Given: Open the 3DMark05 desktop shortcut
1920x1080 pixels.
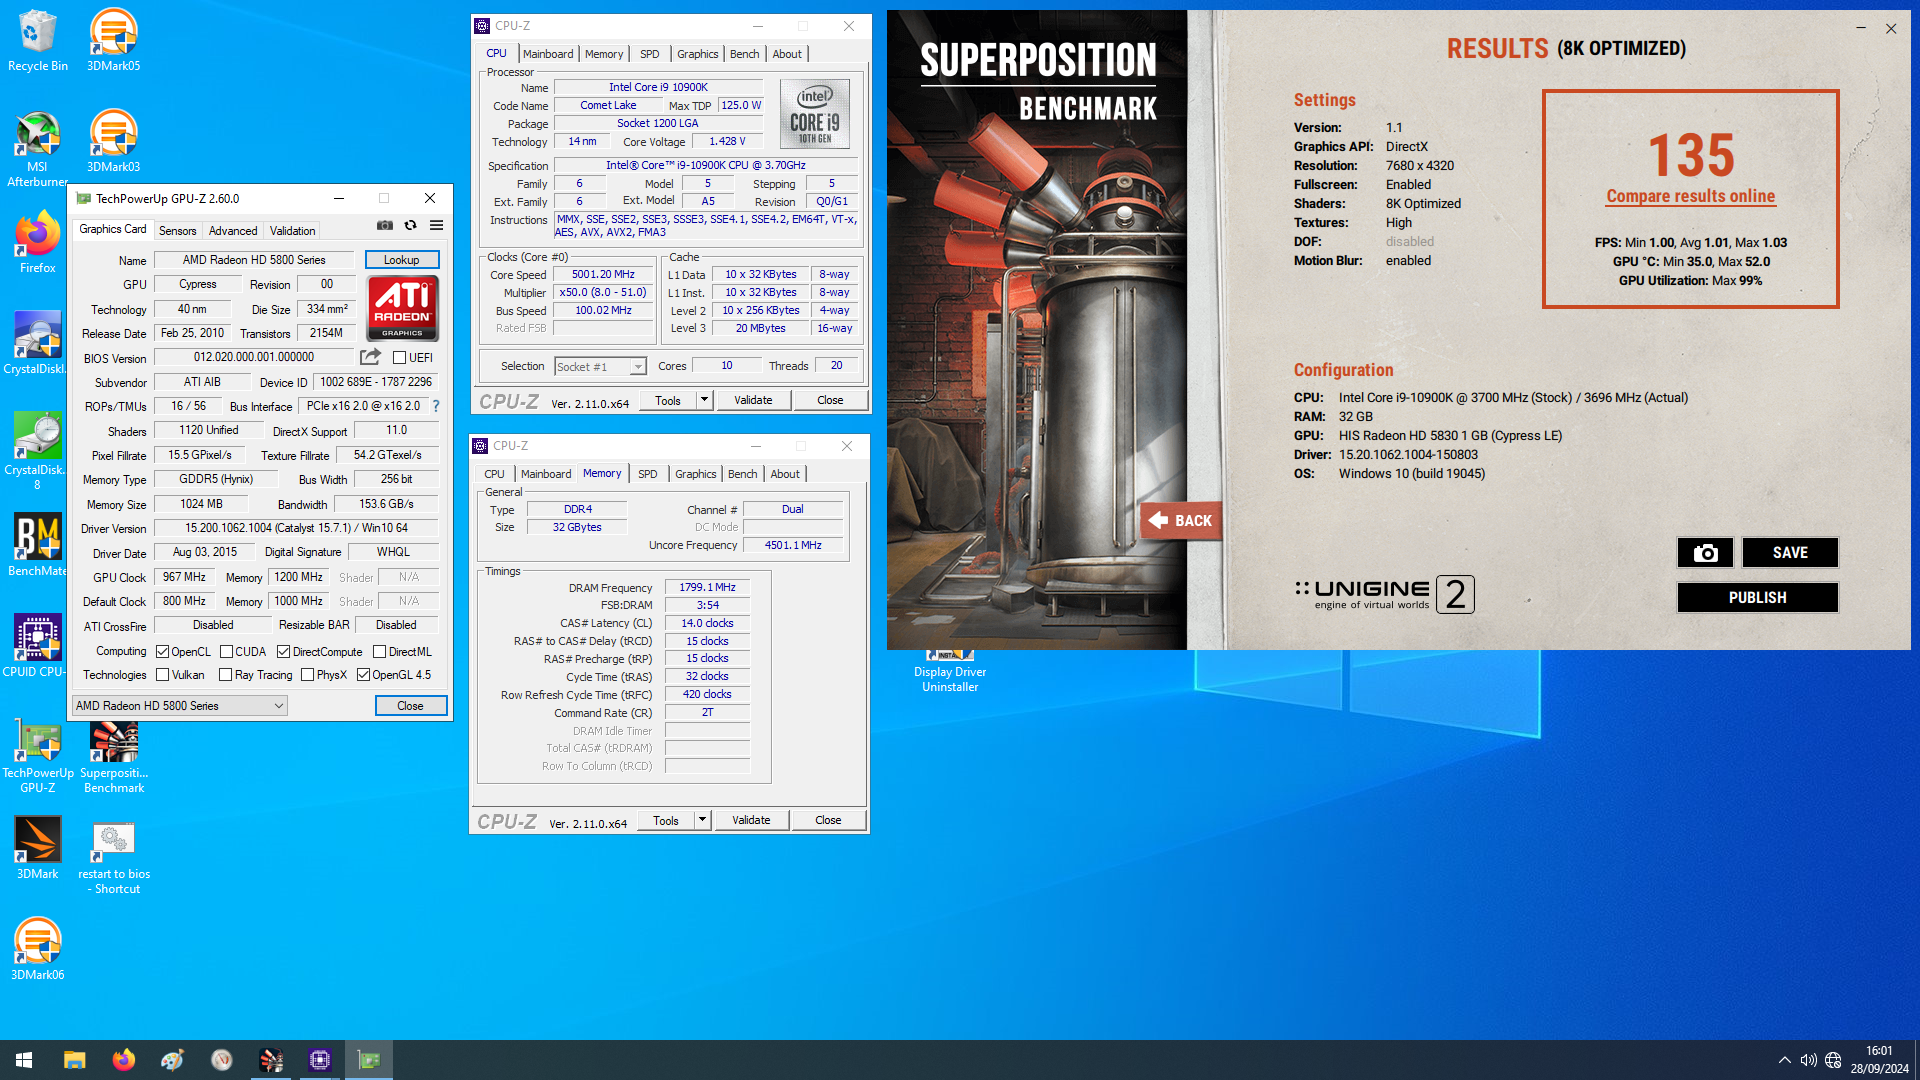Looking at the screenshot, I should [113, 41].
